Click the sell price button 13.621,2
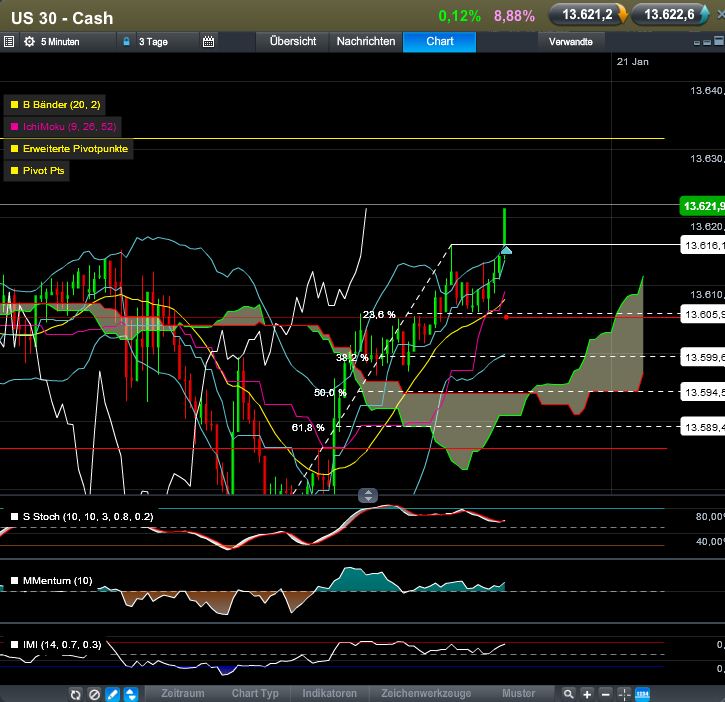The height and width of the screenshot is (702, 725). click(588, 15)
